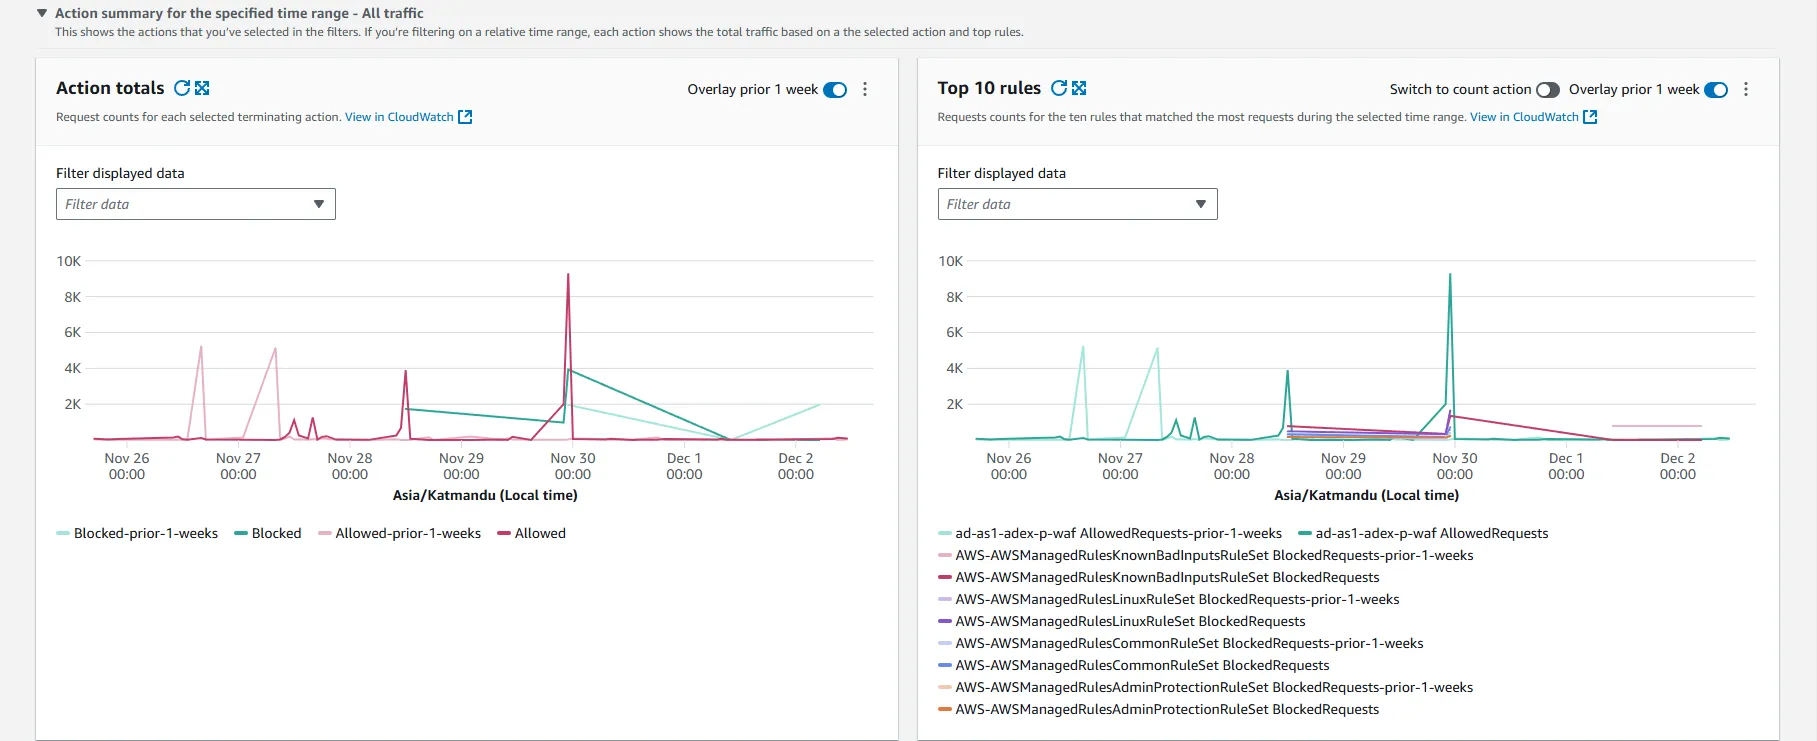This screenshot has height=741, width=1817.
Task: Click Nov 30 peak in Top 10 rules chart
Action: [x=1450, y=274]
